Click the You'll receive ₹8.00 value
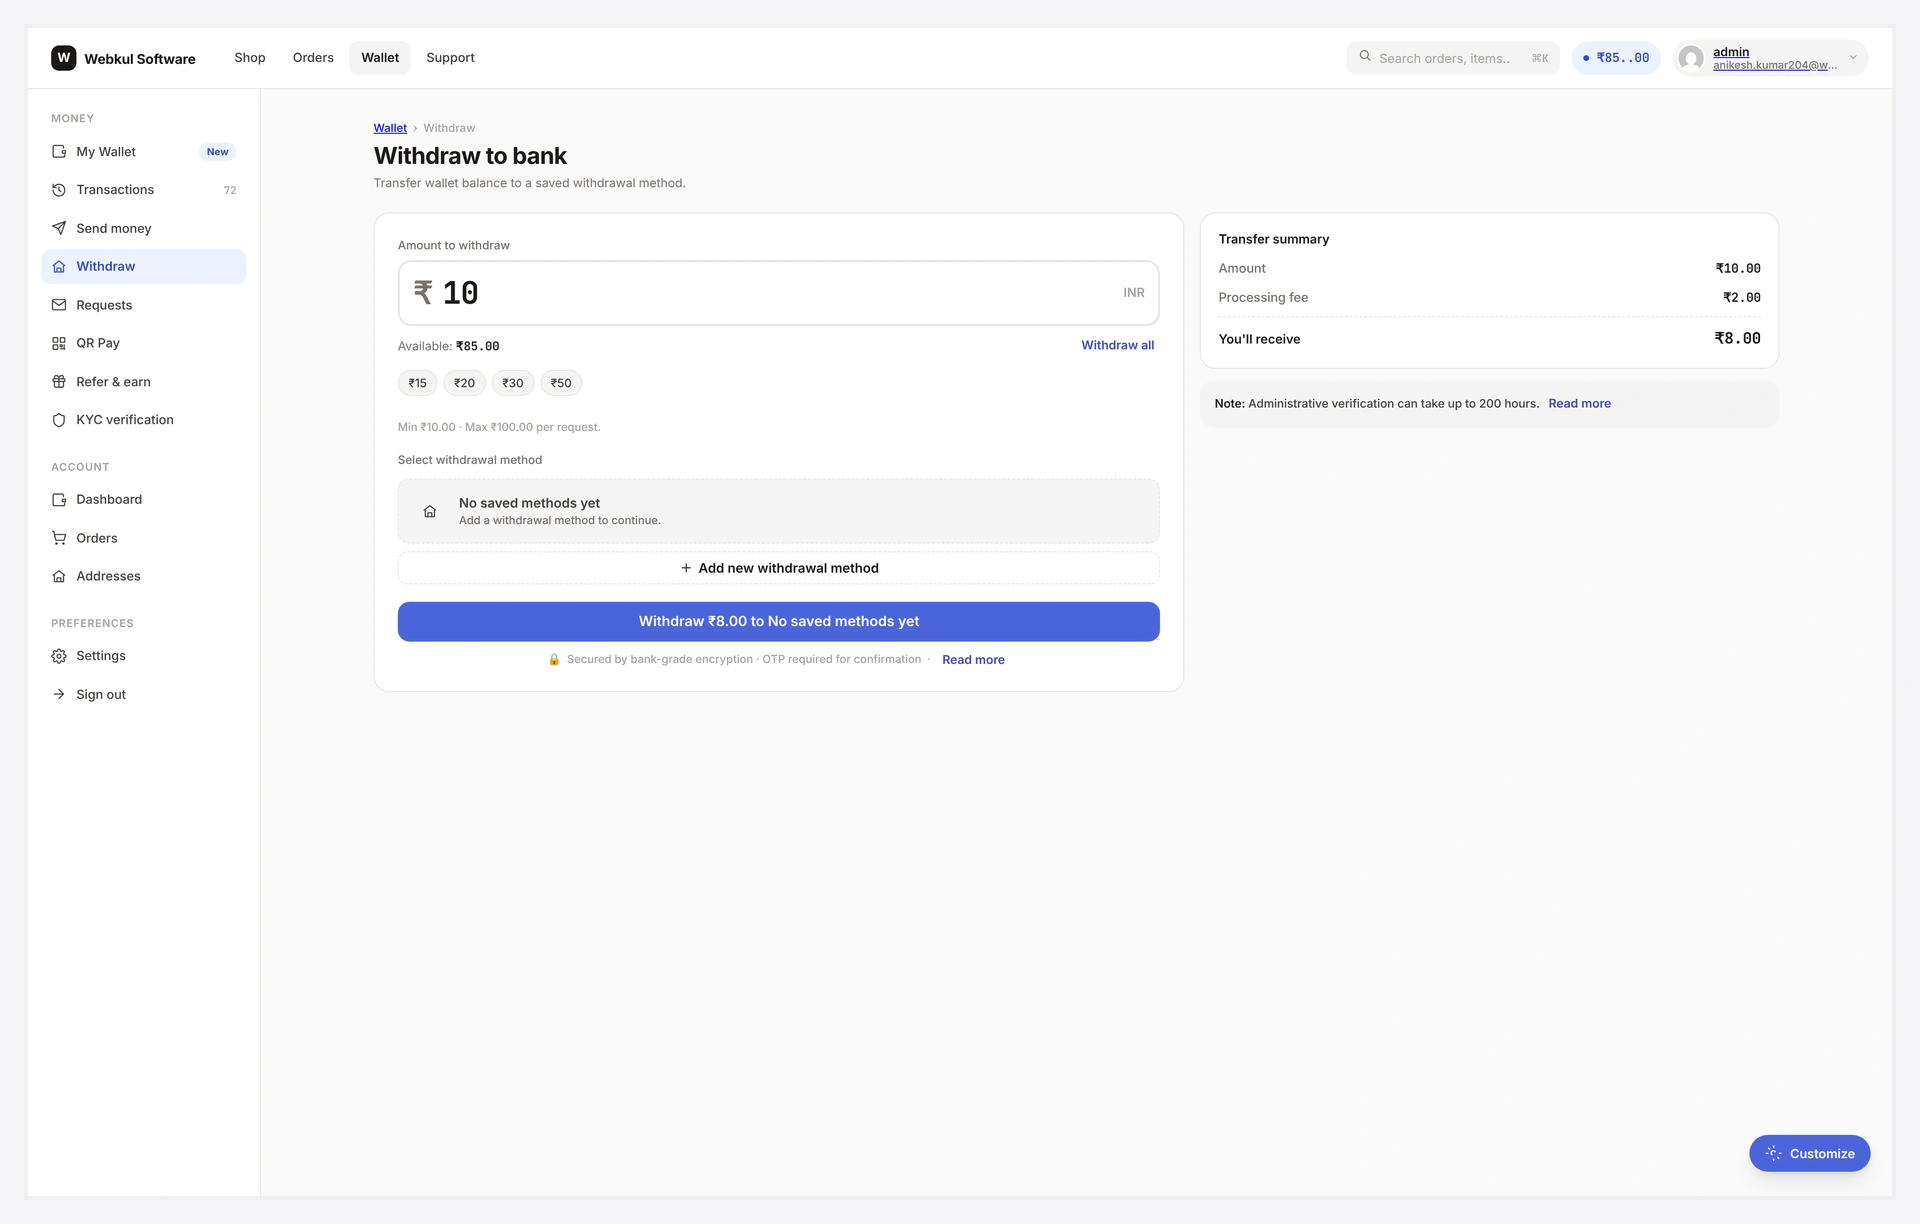1920x1224 pixels. tap(1737, 339)
